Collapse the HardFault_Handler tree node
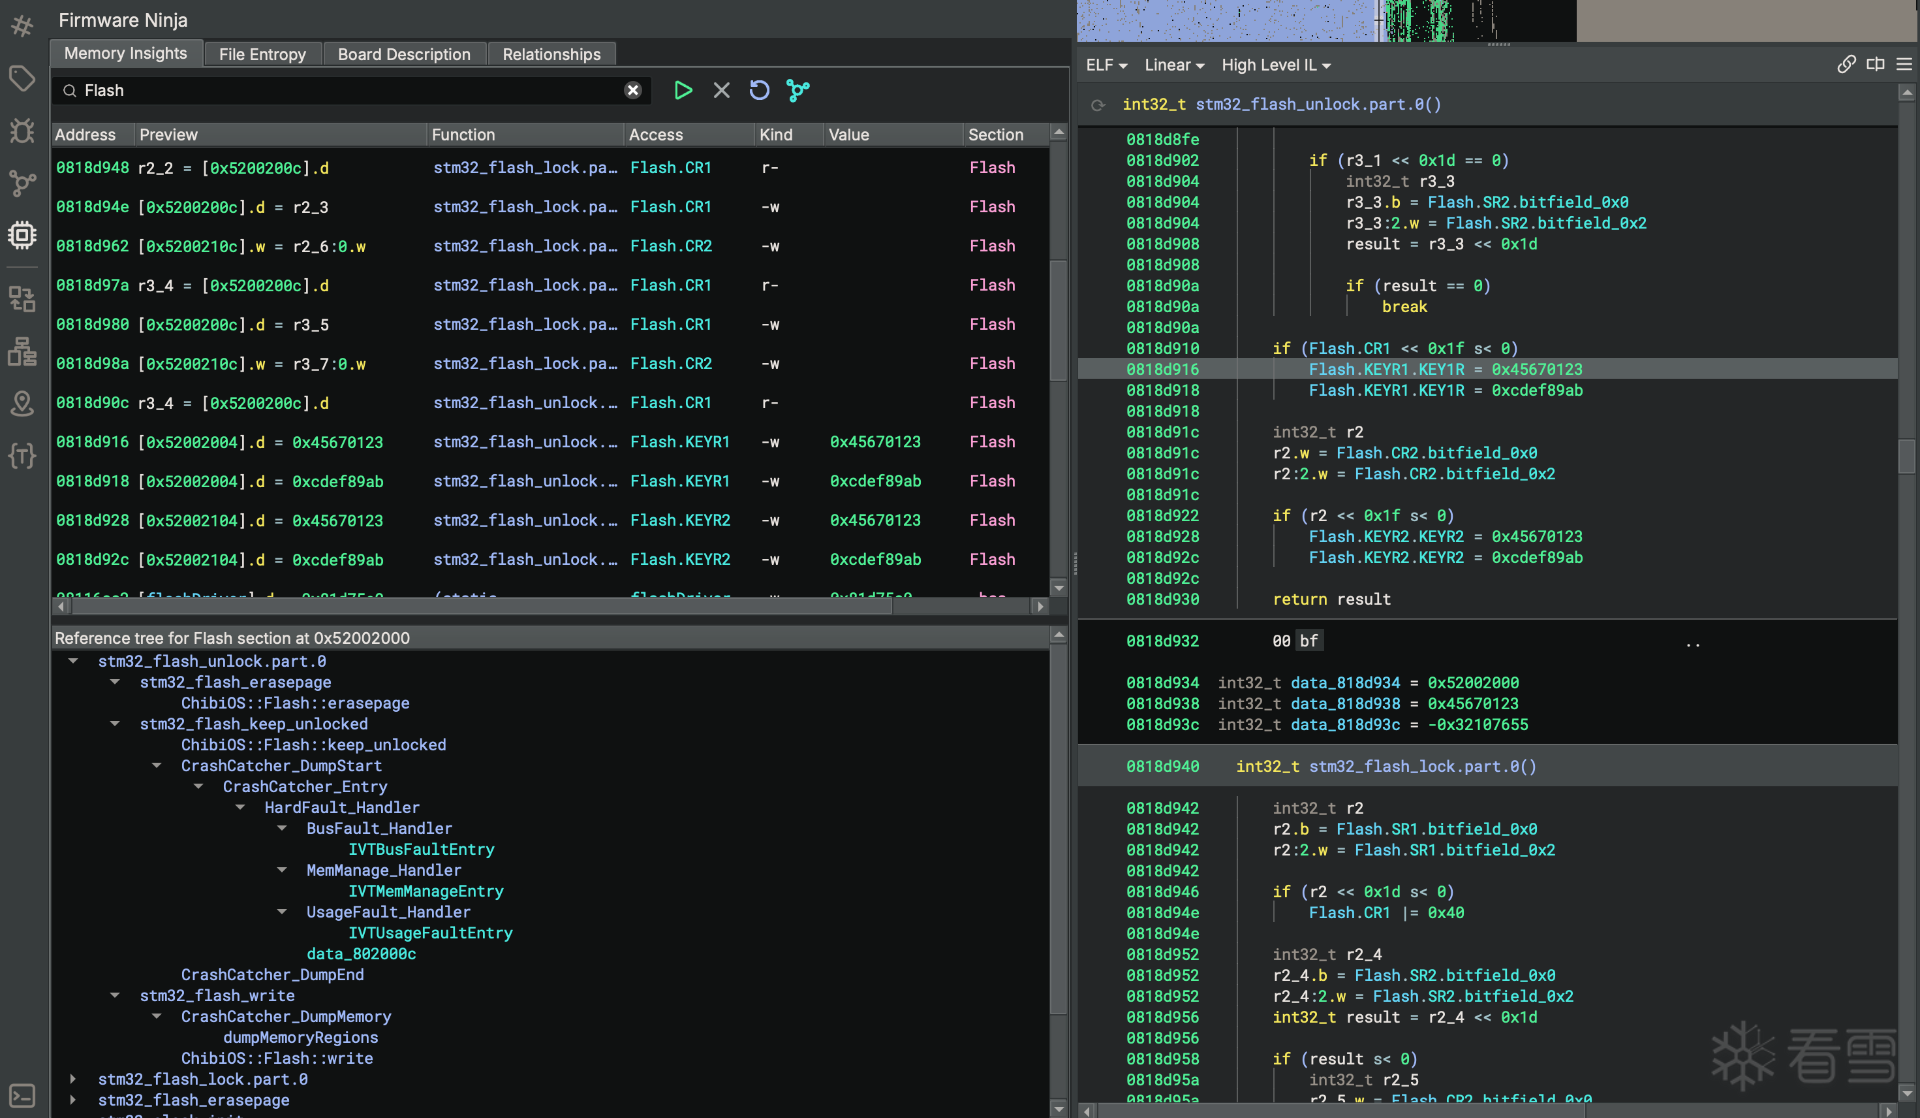Screen dimensions: 1920x1118 (x=240, y=808)
